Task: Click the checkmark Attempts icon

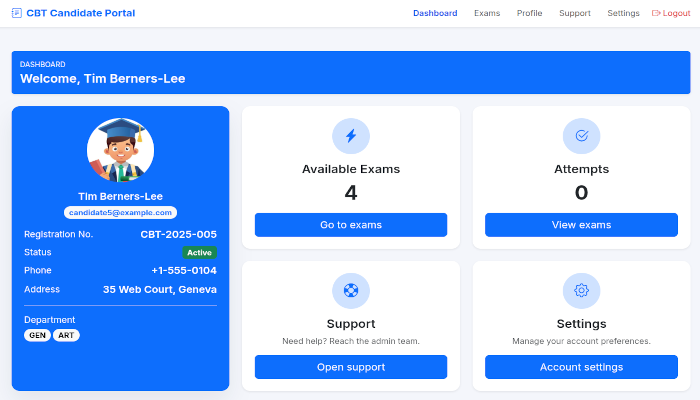Action: click(x=581, y=136)
